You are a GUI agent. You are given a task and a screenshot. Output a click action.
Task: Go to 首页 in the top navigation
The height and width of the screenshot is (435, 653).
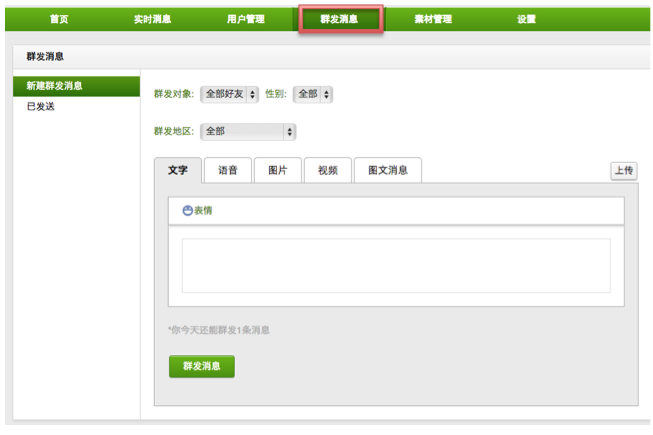59,19
